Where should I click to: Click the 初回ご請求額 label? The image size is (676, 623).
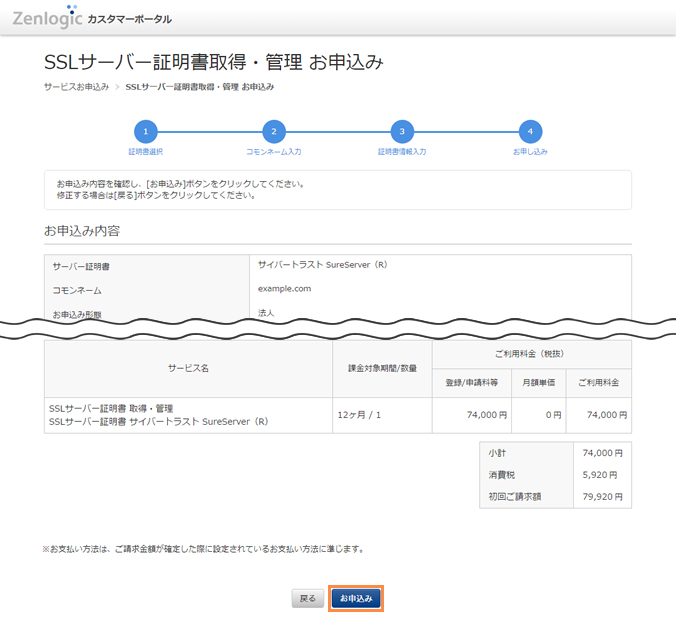click(515, 497)
